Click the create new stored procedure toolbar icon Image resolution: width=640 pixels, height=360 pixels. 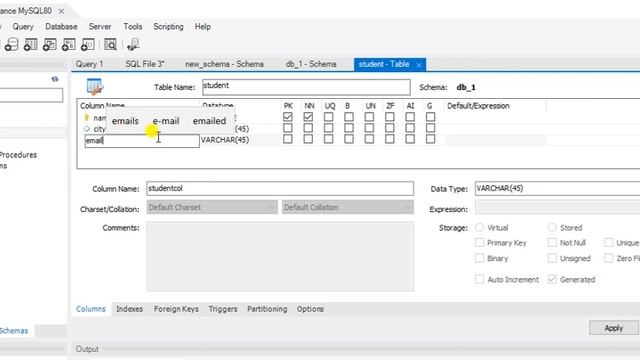pyautogui.click(x=68, y=44)
